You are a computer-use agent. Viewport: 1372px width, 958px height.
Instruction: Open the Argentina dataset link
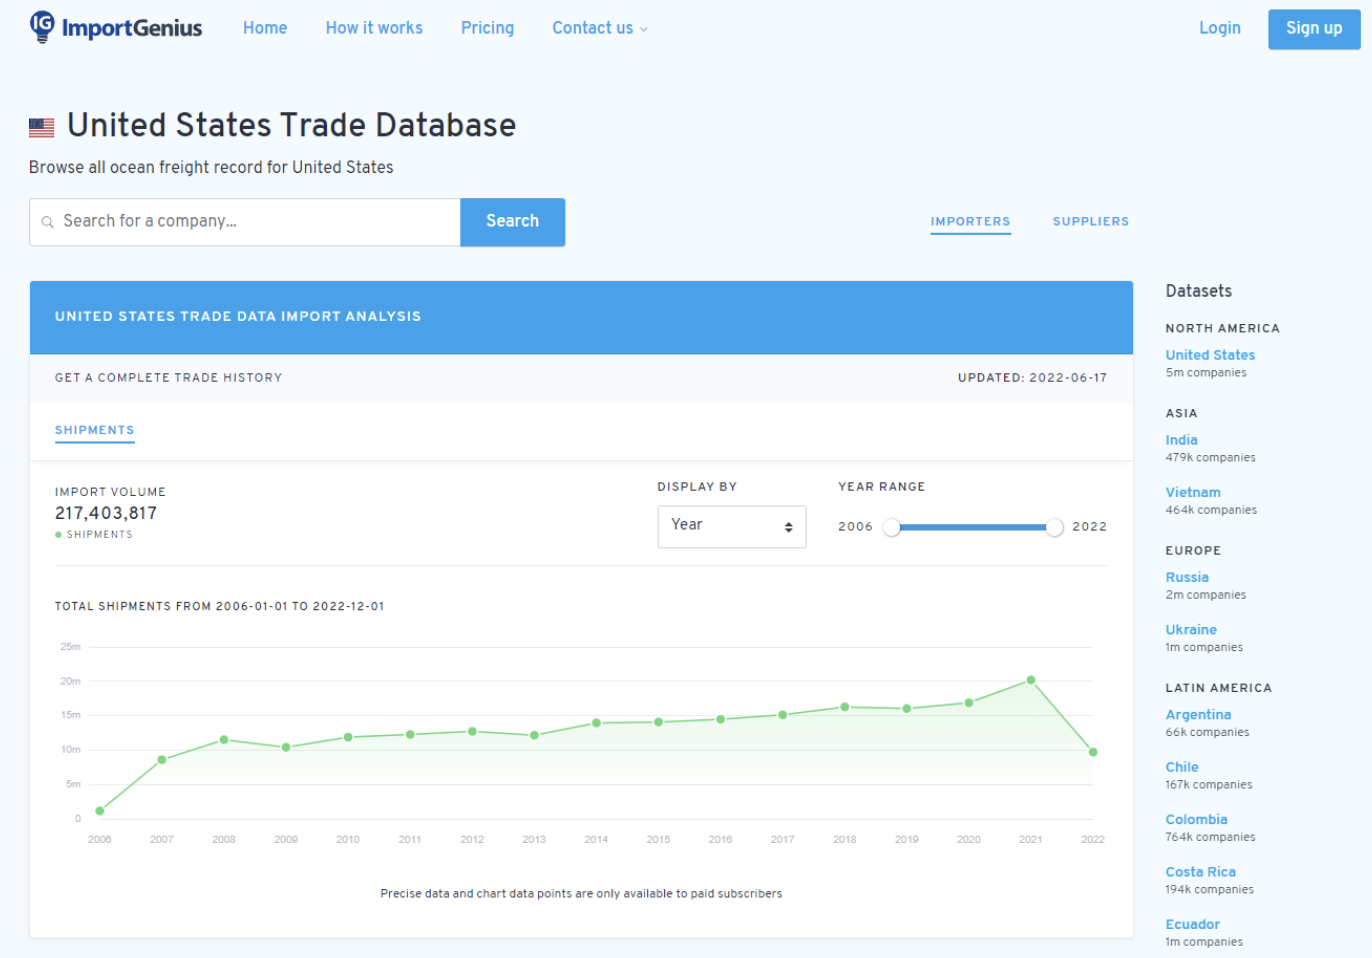tap(1198, 715)
